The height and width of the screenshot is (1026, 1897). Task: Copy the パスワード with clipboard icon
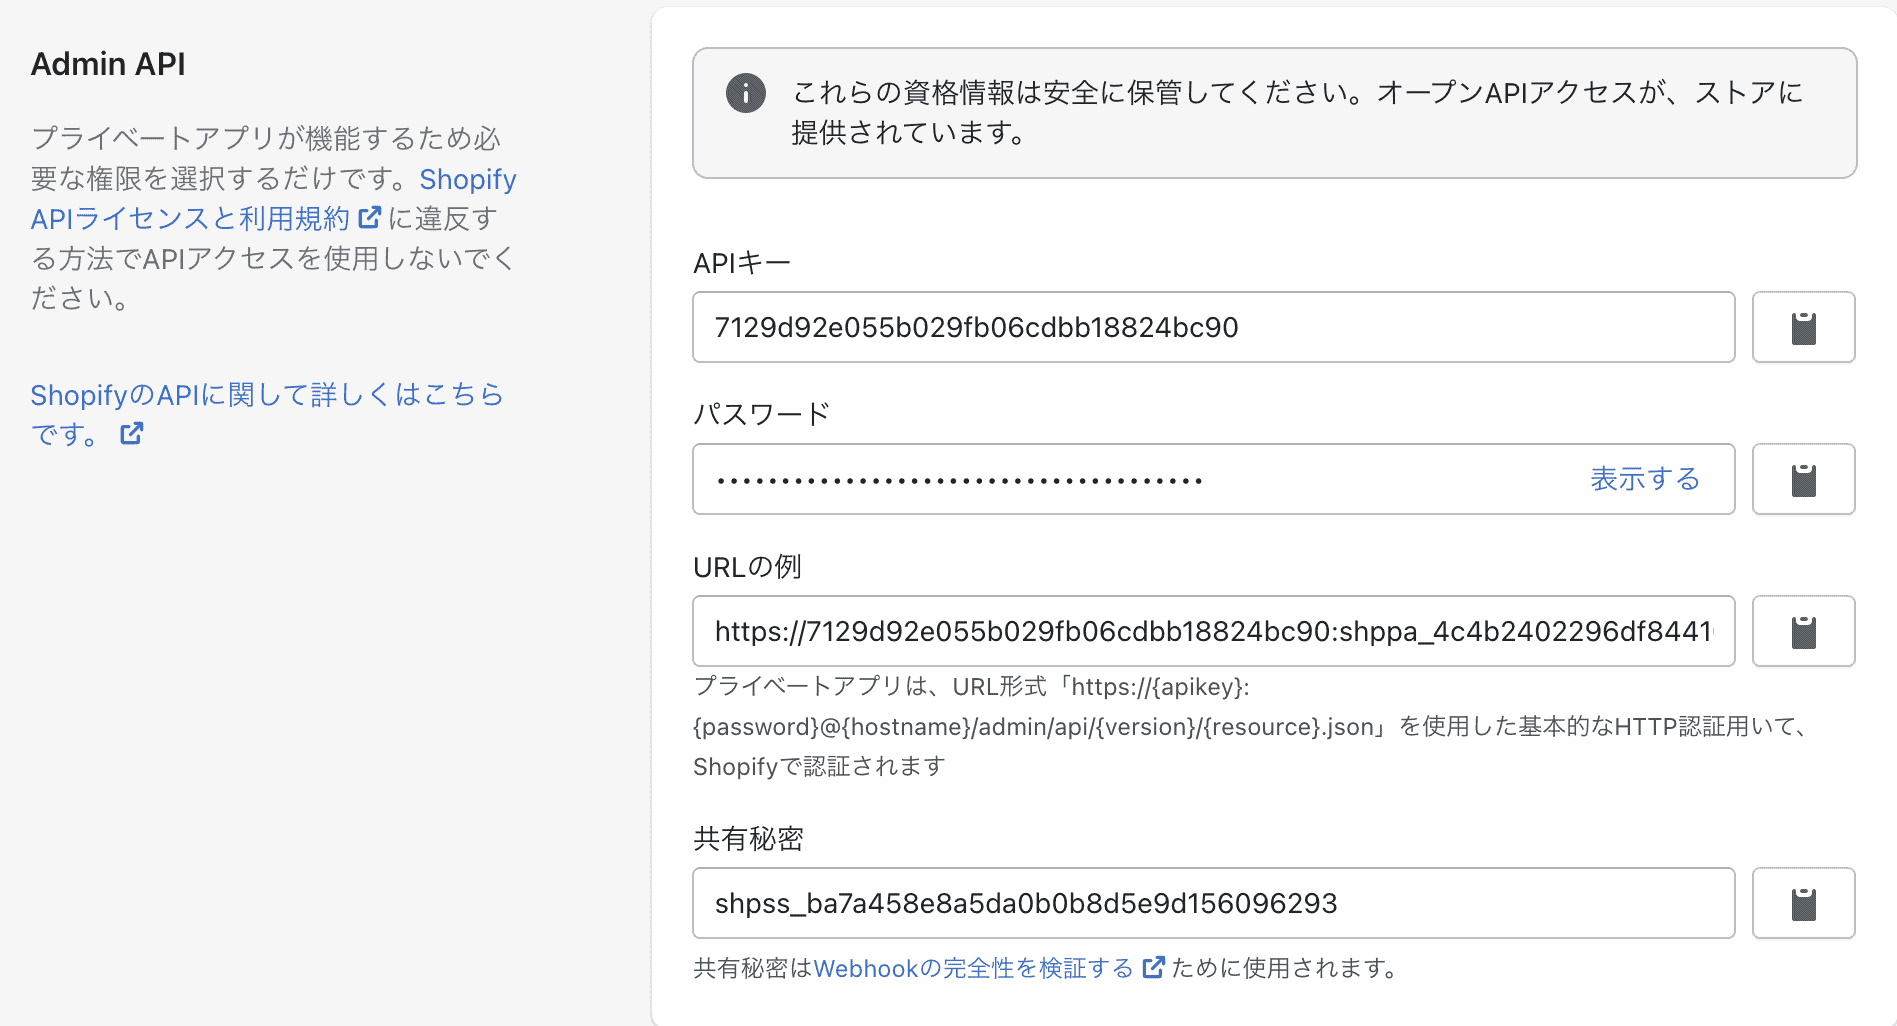(x=1803, y=479)
